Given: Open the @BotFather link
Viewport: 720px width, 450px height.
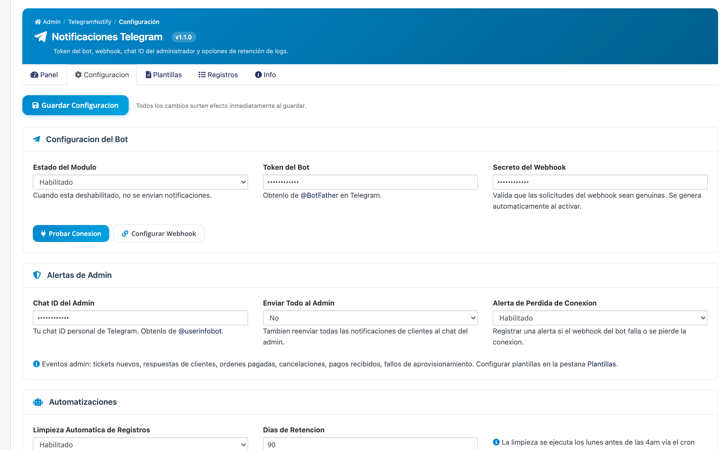Looking at the screenshot, I should [319, 195].
